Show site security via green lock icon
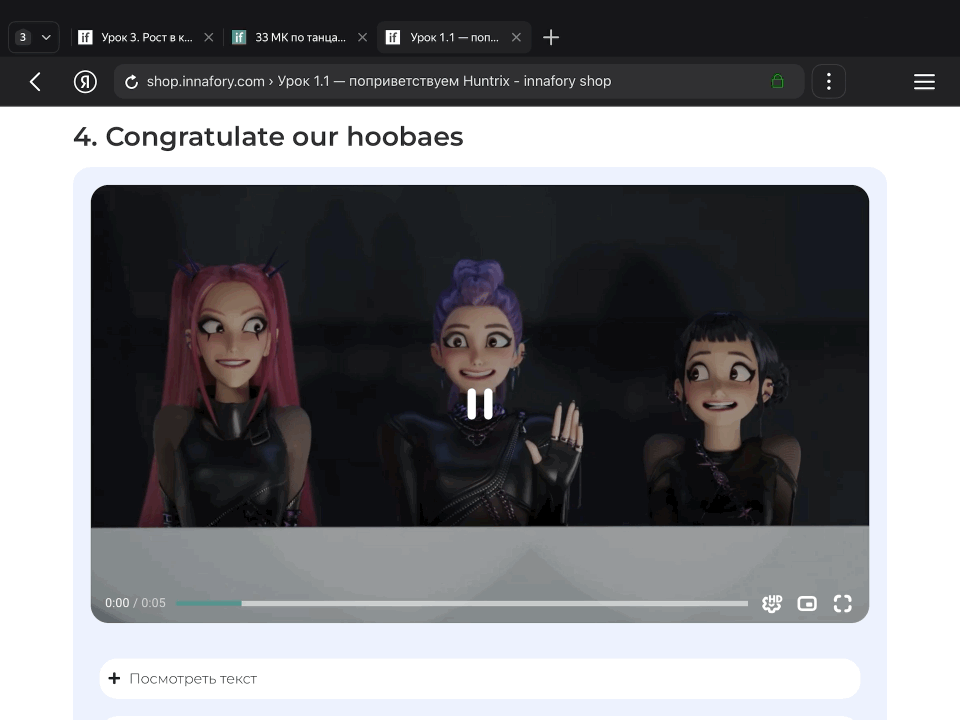Viewport: 960px width, 720px height. click(778, 81)
